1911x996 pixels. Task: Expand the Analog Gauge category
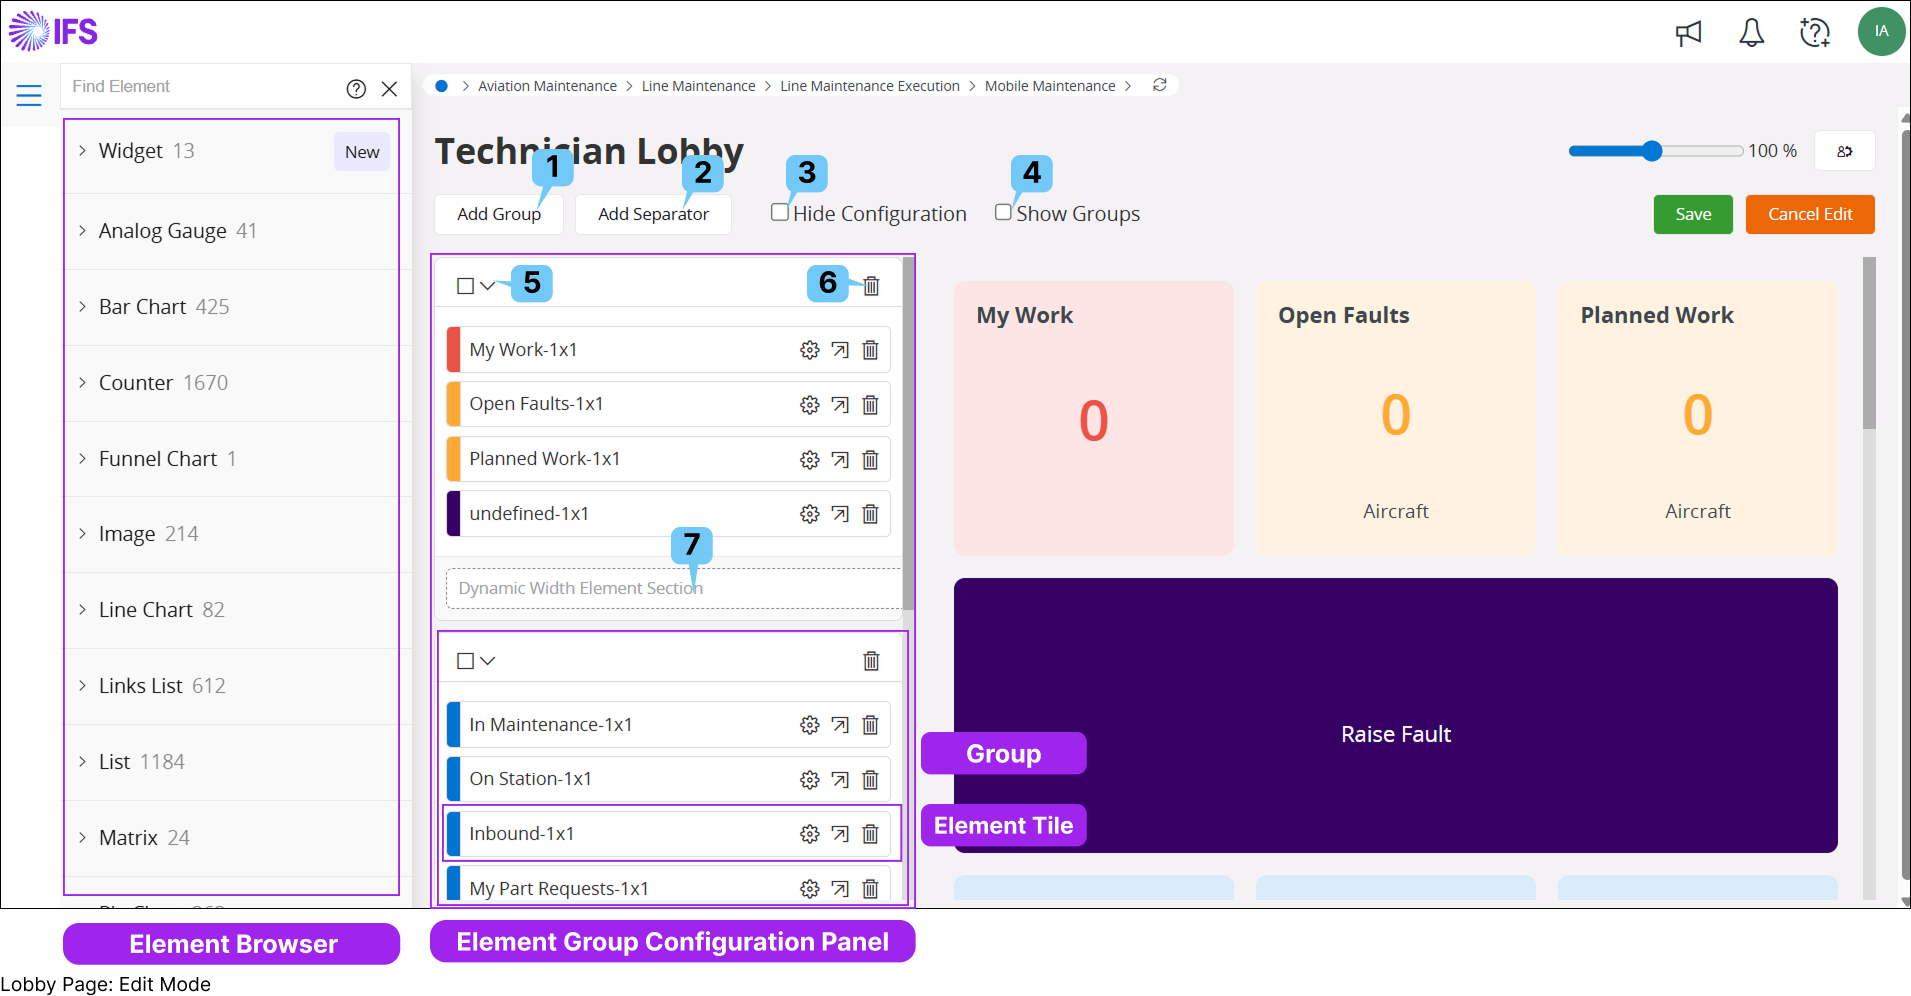[82, 231]
